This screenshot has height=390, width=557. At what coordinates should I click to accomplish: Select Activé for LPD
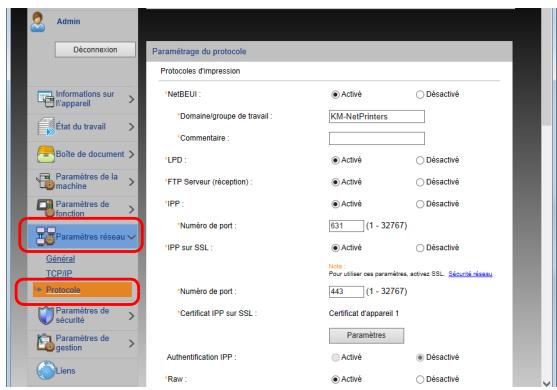335,160
